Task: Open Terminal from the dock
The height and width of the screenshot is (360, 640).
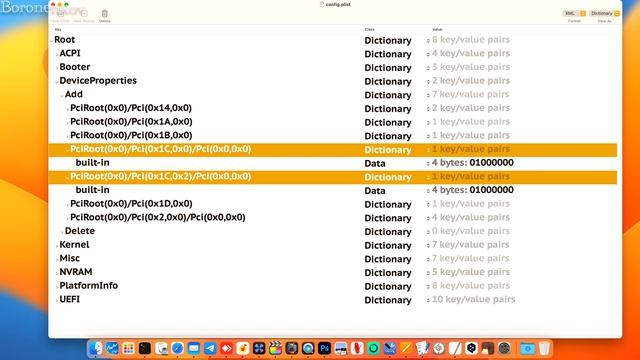Action: point(144,348)
